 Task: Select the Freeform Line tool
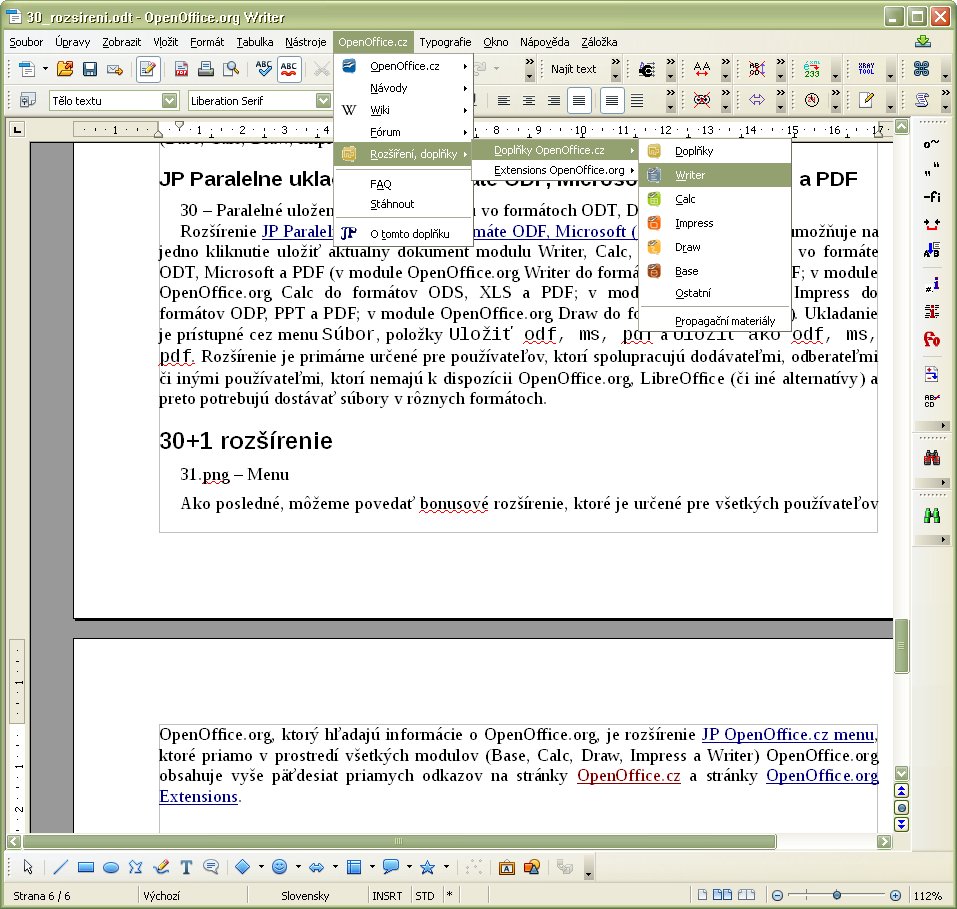[x=161, y=867]
